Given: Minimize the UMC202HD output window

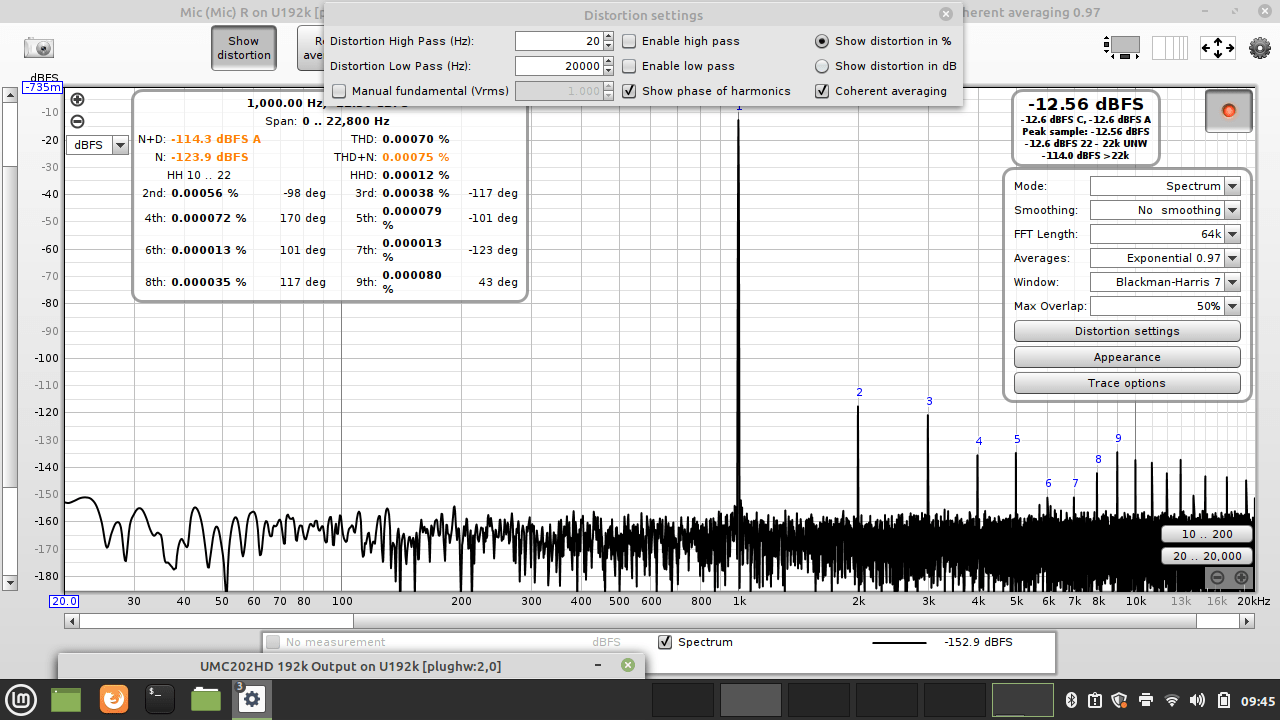Looking at the screenshot, I should 598,665.
